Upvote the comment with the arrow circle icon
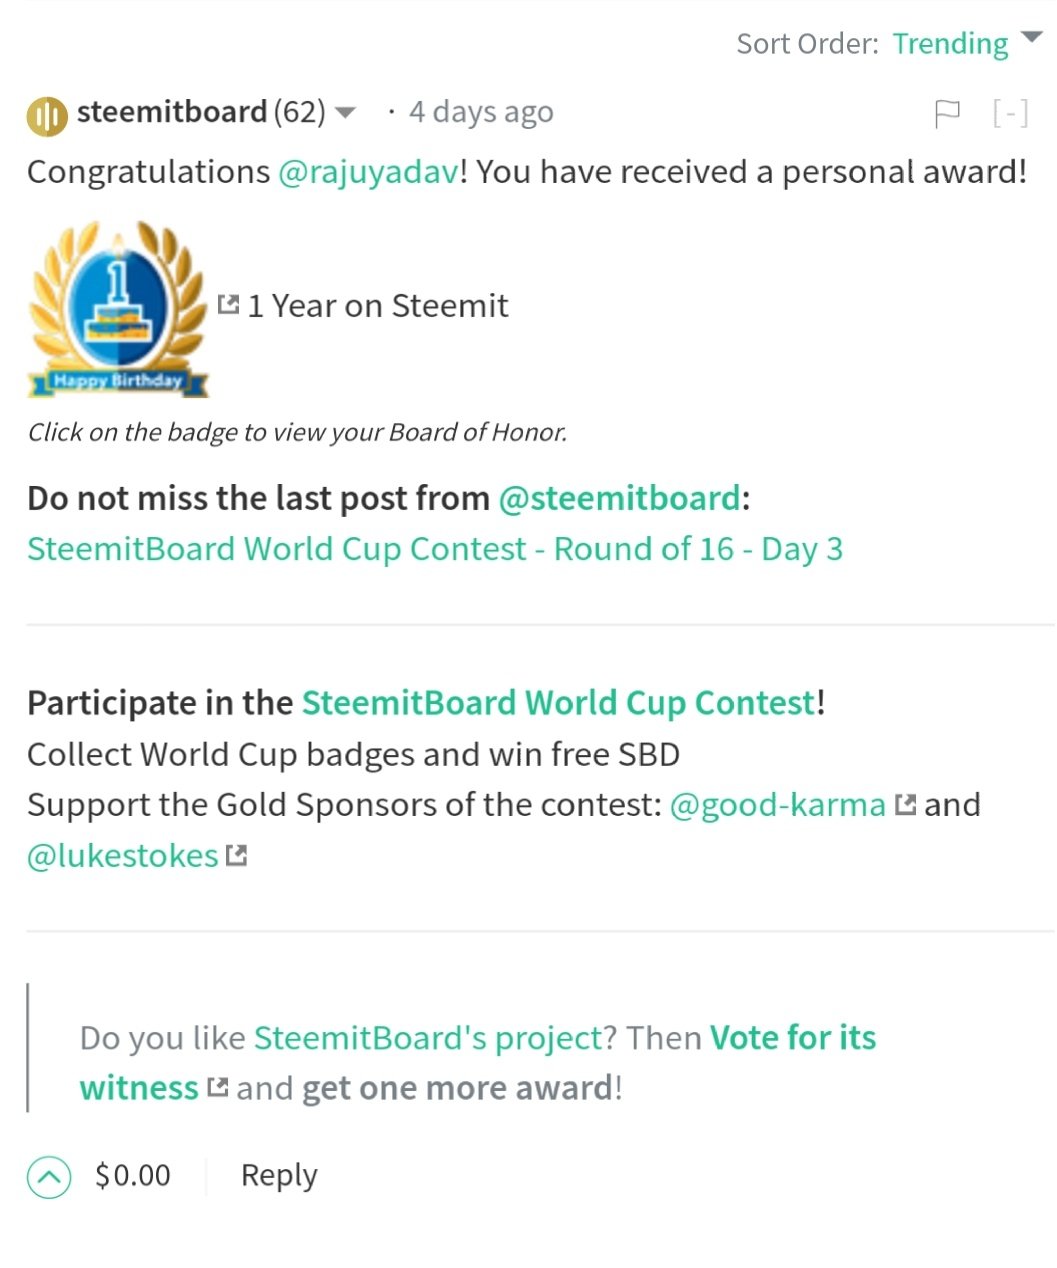The height and width of the screenshot is (1268, 1057). pyautogui.click(x=49, y=1176)
